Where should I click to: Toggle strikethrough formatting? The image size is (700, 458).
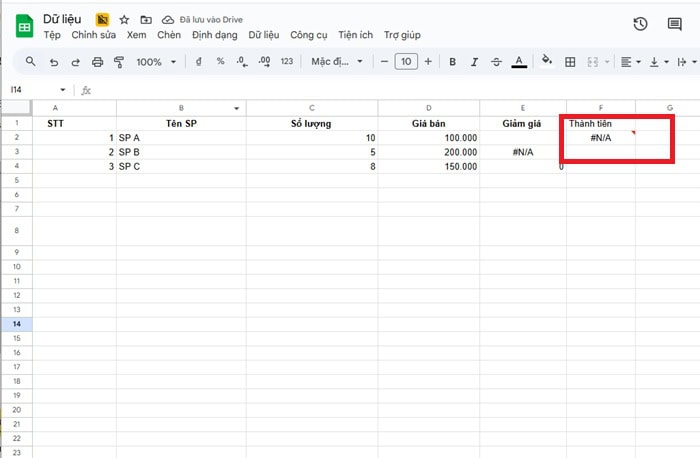496,62
